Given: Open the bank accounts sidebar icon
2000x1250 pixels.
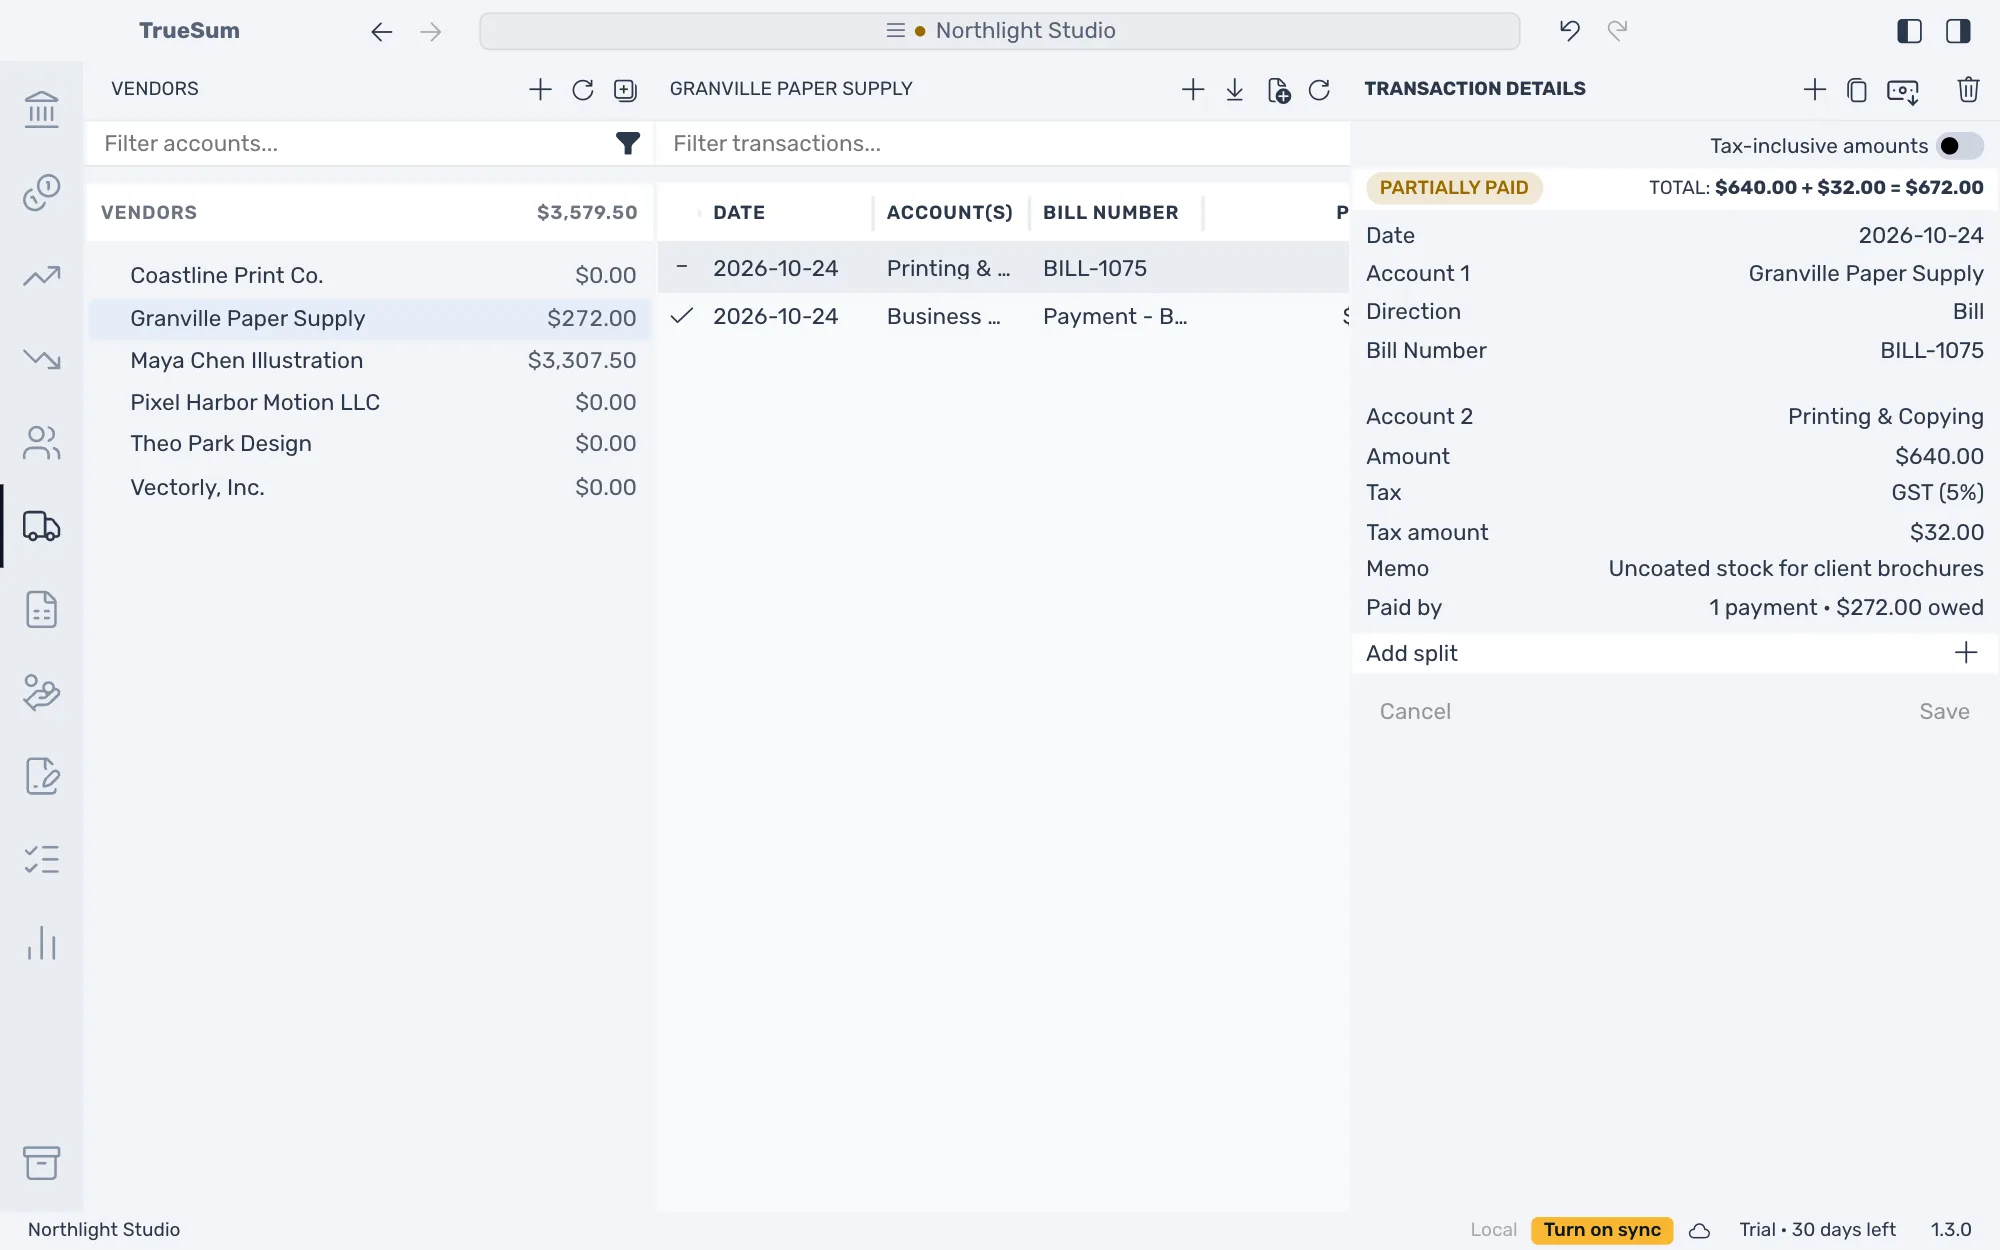Looking at the screenshot, I should coord(42,109).
